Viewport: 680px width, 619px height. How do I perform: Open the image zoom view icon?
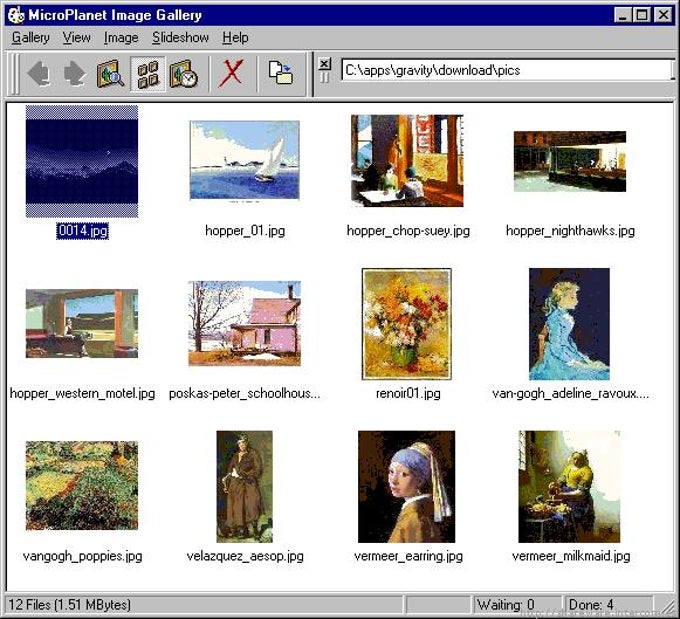110,73
